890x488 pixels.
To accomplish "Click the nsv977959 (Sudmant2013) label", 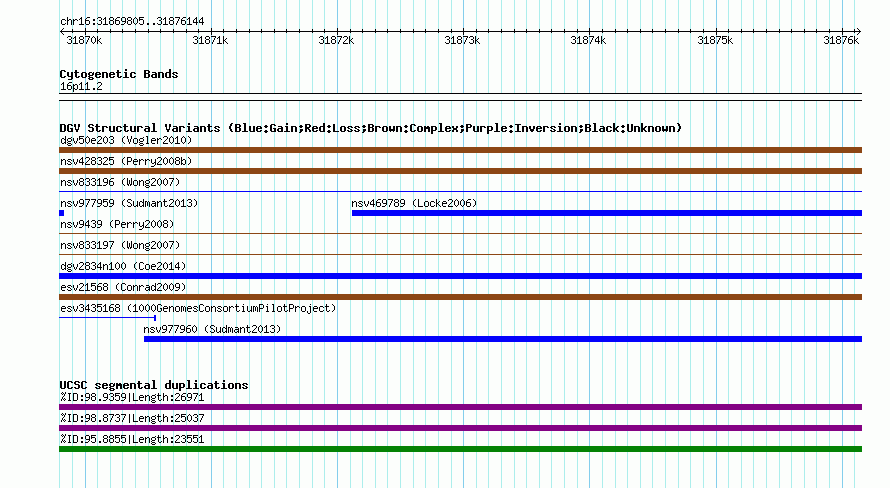I will (129, 203).
